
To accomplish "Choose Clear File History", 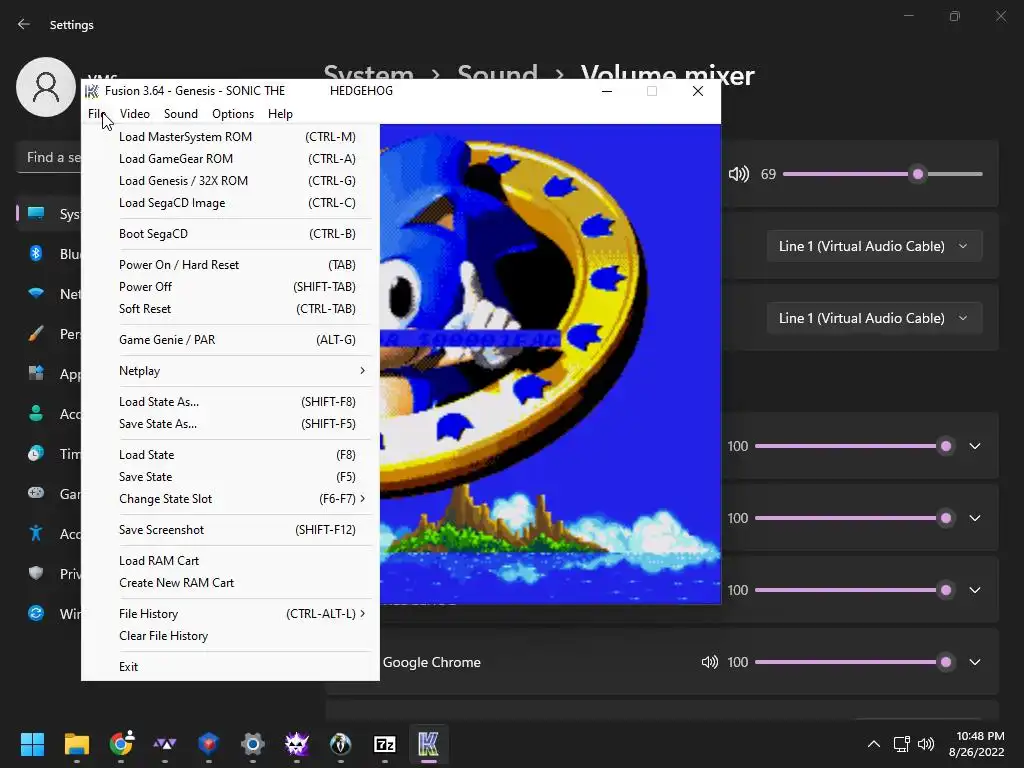I will pyautogui.click(x=231, y=636).
